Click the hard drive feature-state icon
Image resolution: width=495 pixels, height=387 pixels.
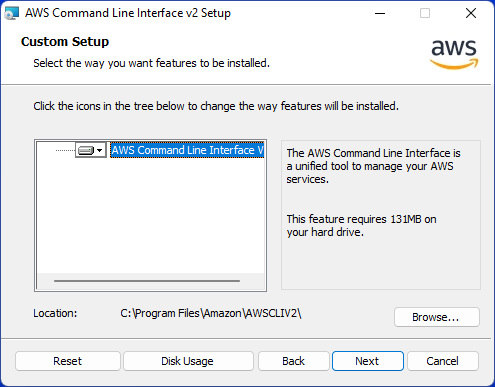pos(86,151)
